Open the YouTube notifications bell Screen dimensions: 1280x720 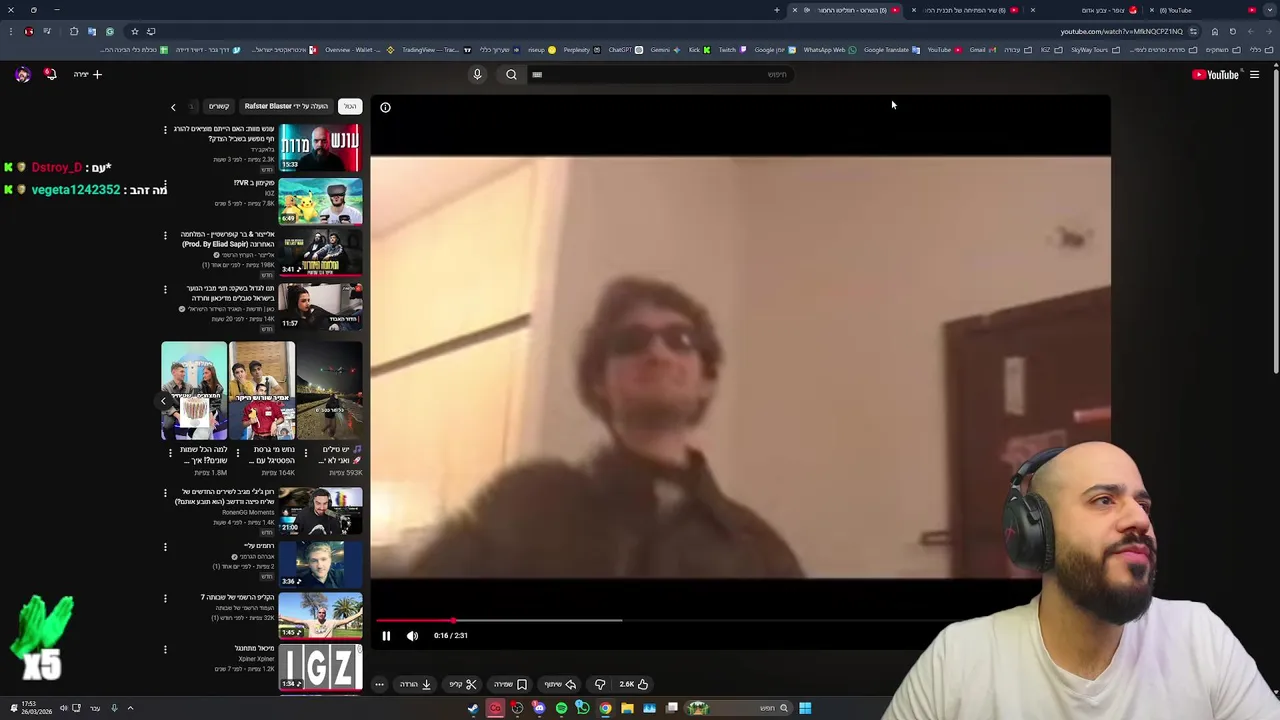[x=50, y=74]
